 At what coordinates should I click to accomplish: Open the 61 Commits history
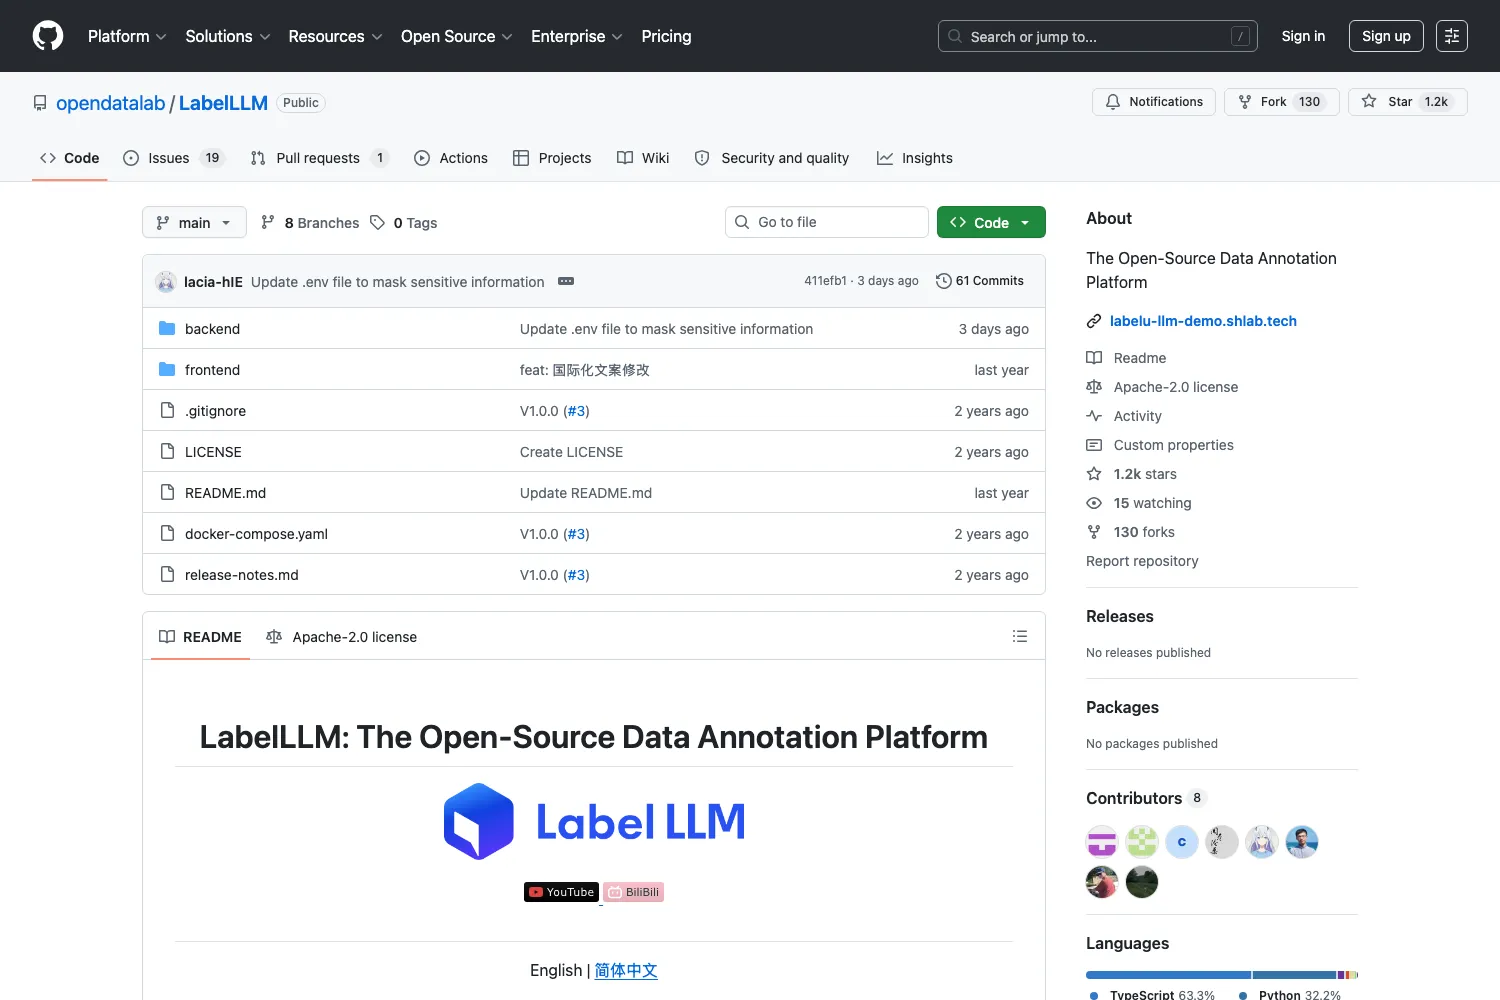(x=980, y=281)
